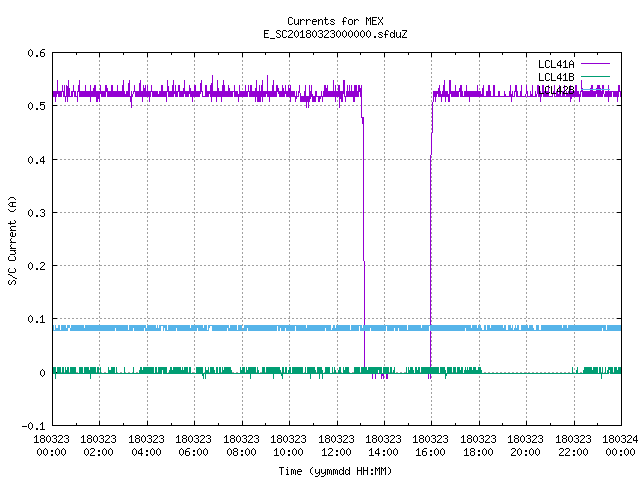640x480 pixels.
Task: Click the chart title 'Currents for MEX'
Action: point(335,21)
